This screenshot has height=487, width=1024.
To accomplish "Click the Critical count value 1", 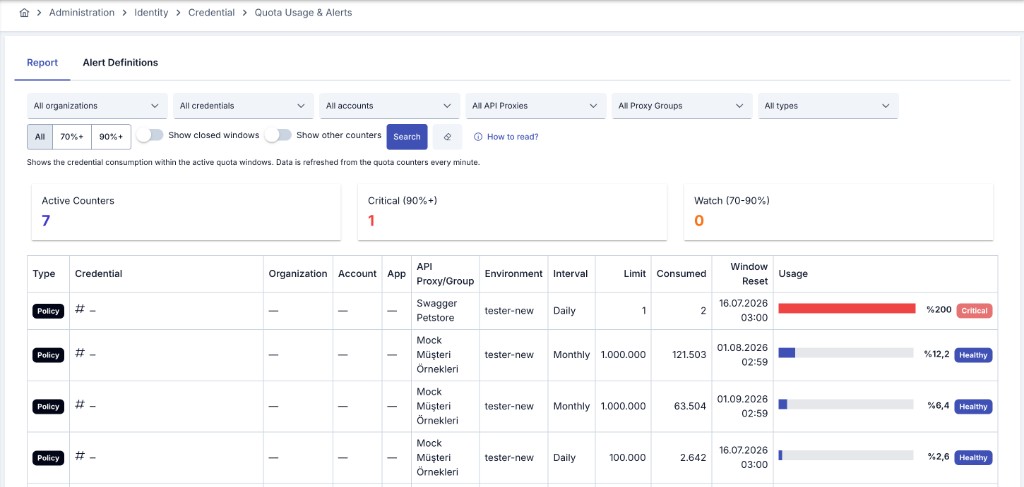I will (371, 221).
